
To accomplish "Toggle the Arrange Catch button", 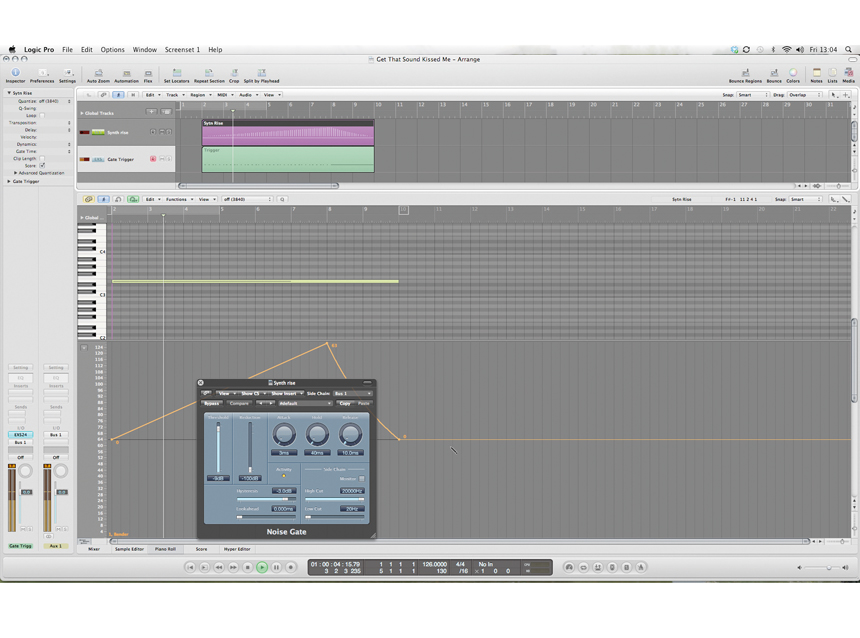I will click(118, 95).
